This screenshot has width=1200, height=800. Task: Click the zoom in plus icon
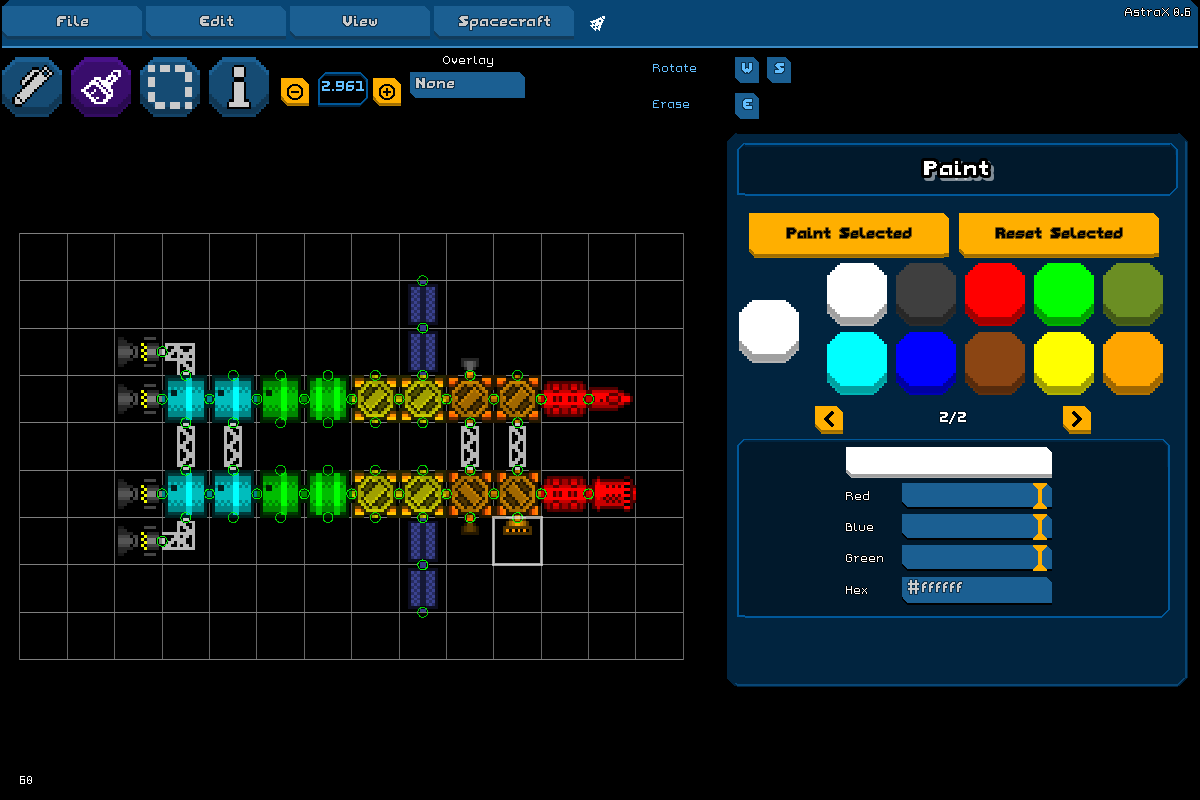387,91
